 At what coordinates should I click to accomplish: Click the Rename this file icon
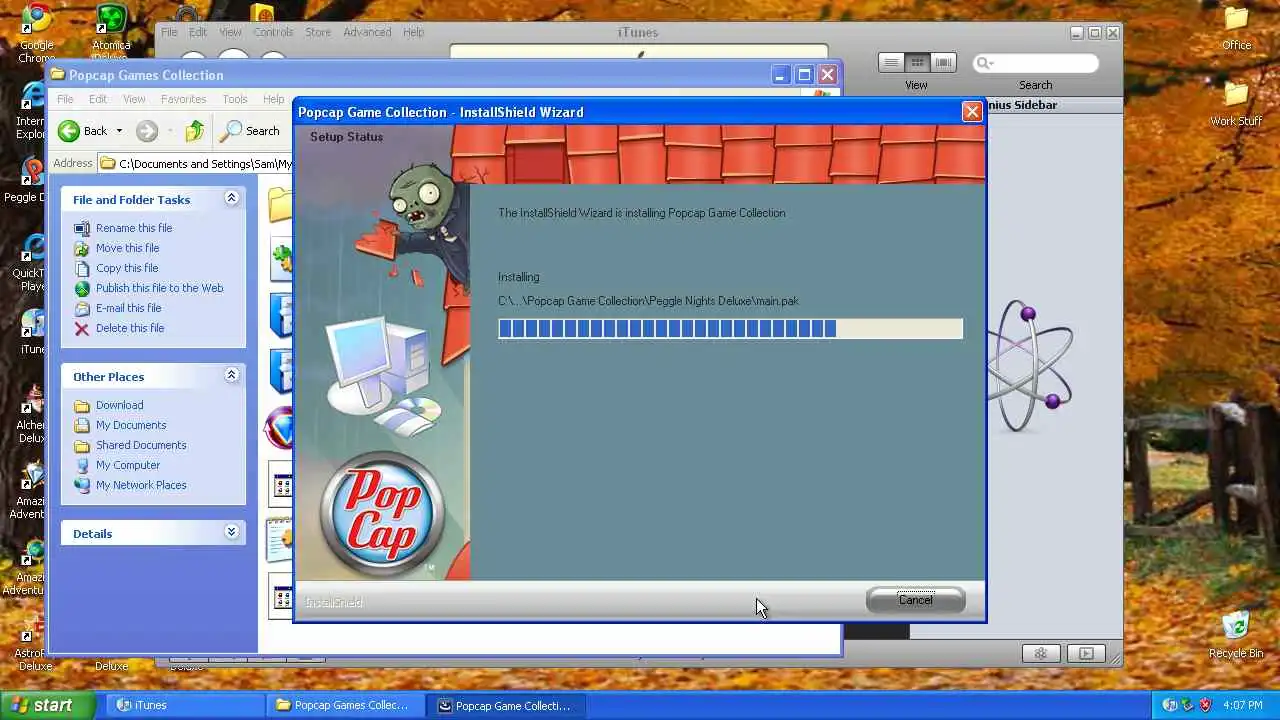[82, 228]
